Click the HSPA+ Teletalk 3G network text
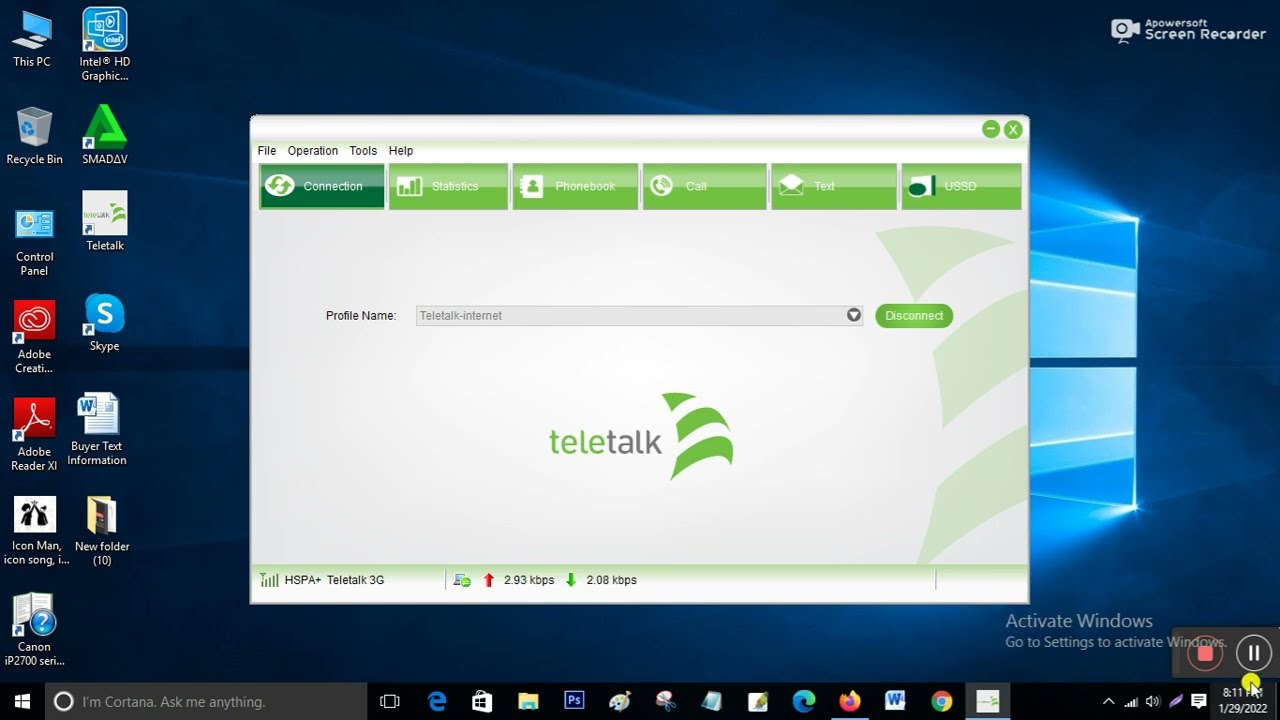This screenshot has width=1280, height=720. click(x=334, y=580)
